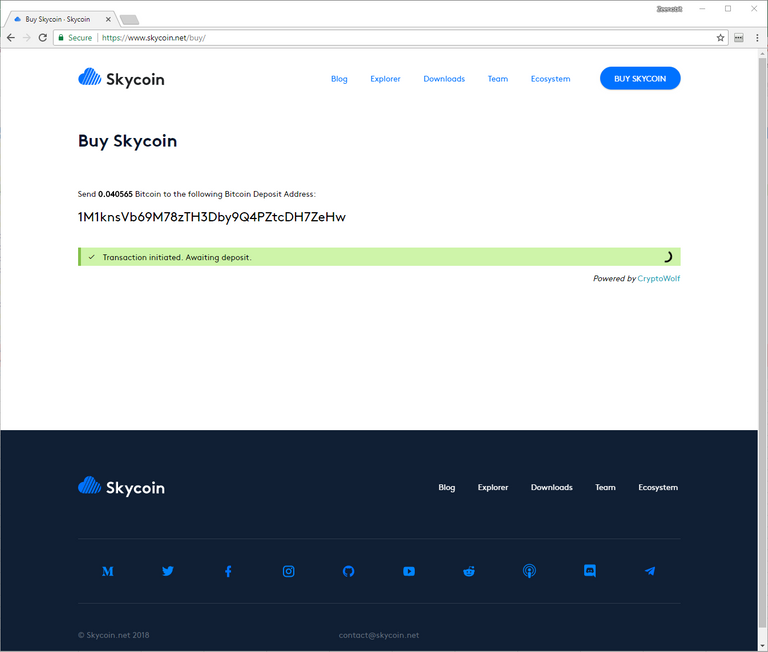Screen dimensions: 768x652
Task: Open the Team link in the footer
Action: (605, 487)
